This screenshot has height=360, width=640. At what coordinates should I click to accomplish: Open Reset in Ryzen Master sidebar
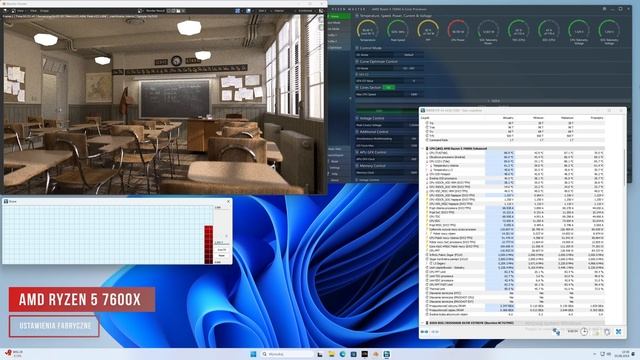(x=335, y=162)
